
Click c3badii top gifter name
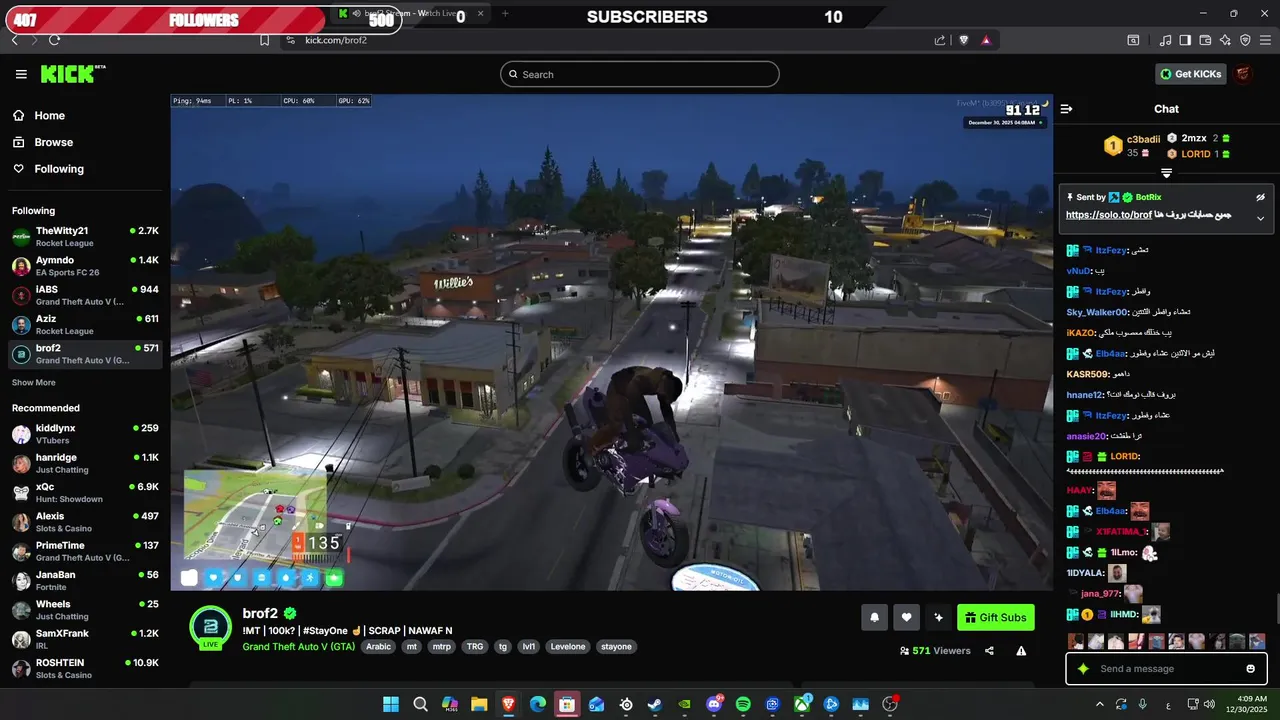[x=1143, y=139]
